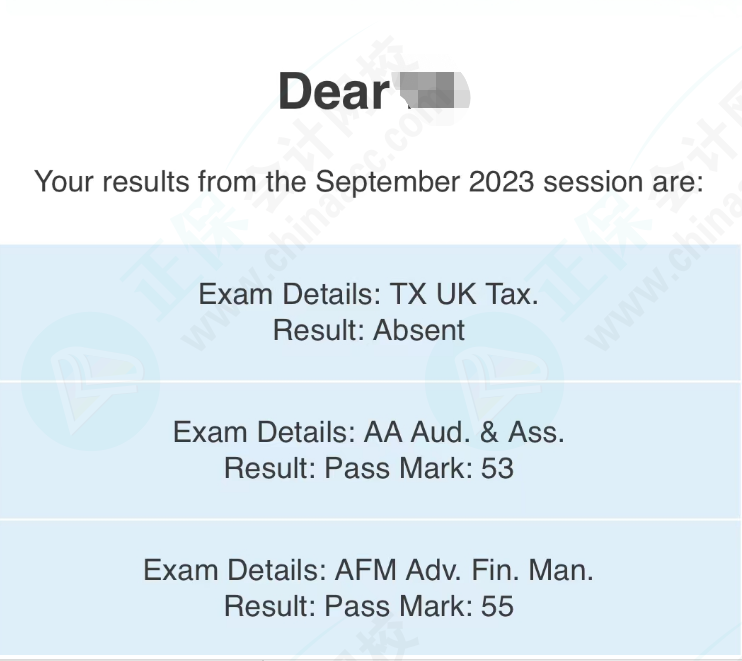742x661 pixels.
Task: Click the word "Absent" in TX result
Action: click(x=419, y=330)
